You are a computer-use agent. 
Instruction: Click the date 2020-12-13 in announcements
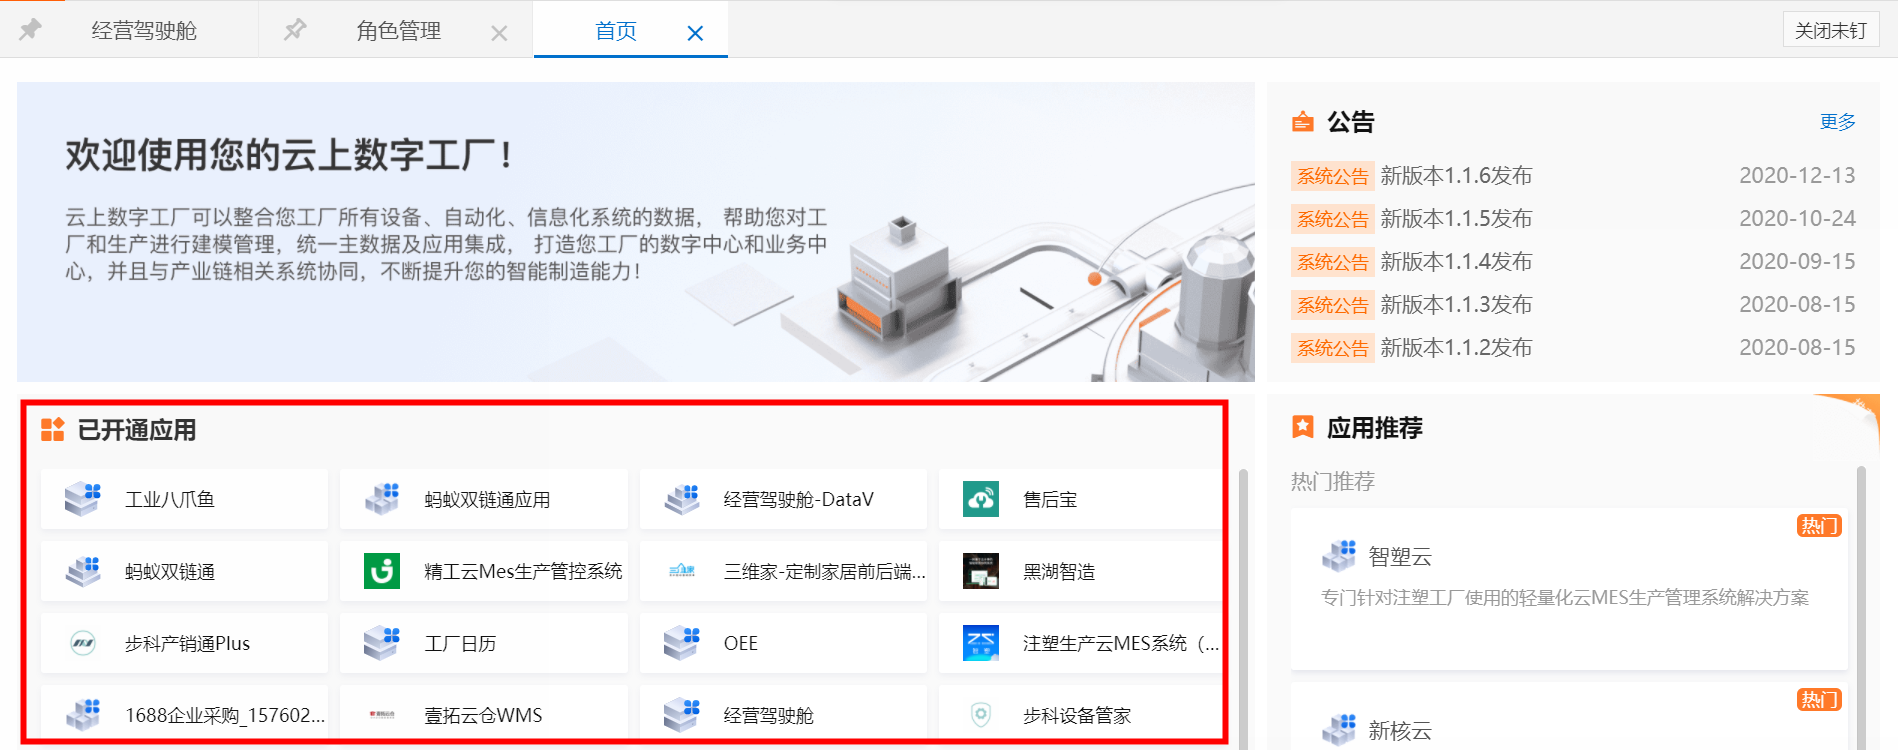pyautogui.click(x=1797, y=176)
